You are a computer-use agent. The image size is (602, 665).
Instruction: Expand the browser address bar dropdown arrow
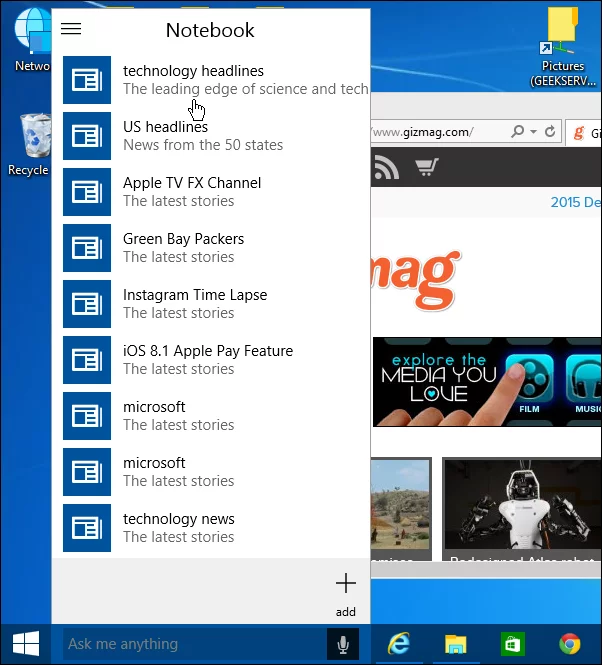click(x=534, y=132)
